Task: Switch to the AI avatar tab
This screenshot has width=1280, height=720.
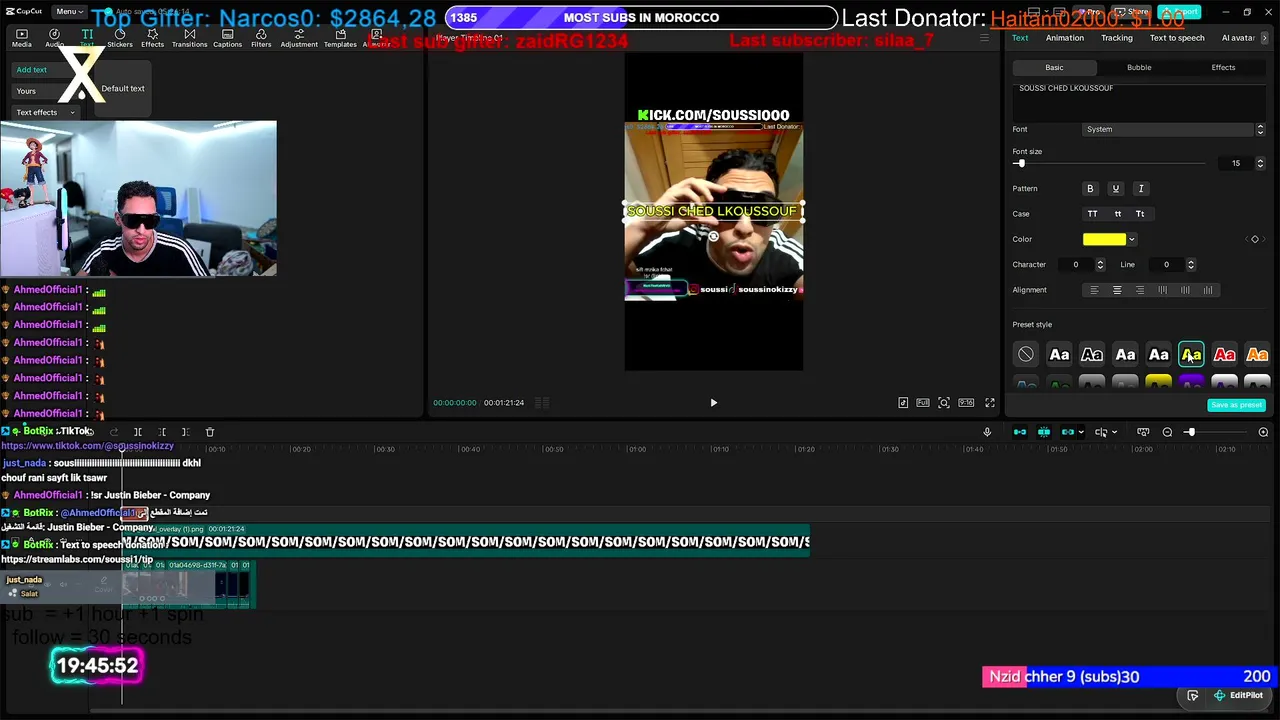Action: coord(1239,38)
